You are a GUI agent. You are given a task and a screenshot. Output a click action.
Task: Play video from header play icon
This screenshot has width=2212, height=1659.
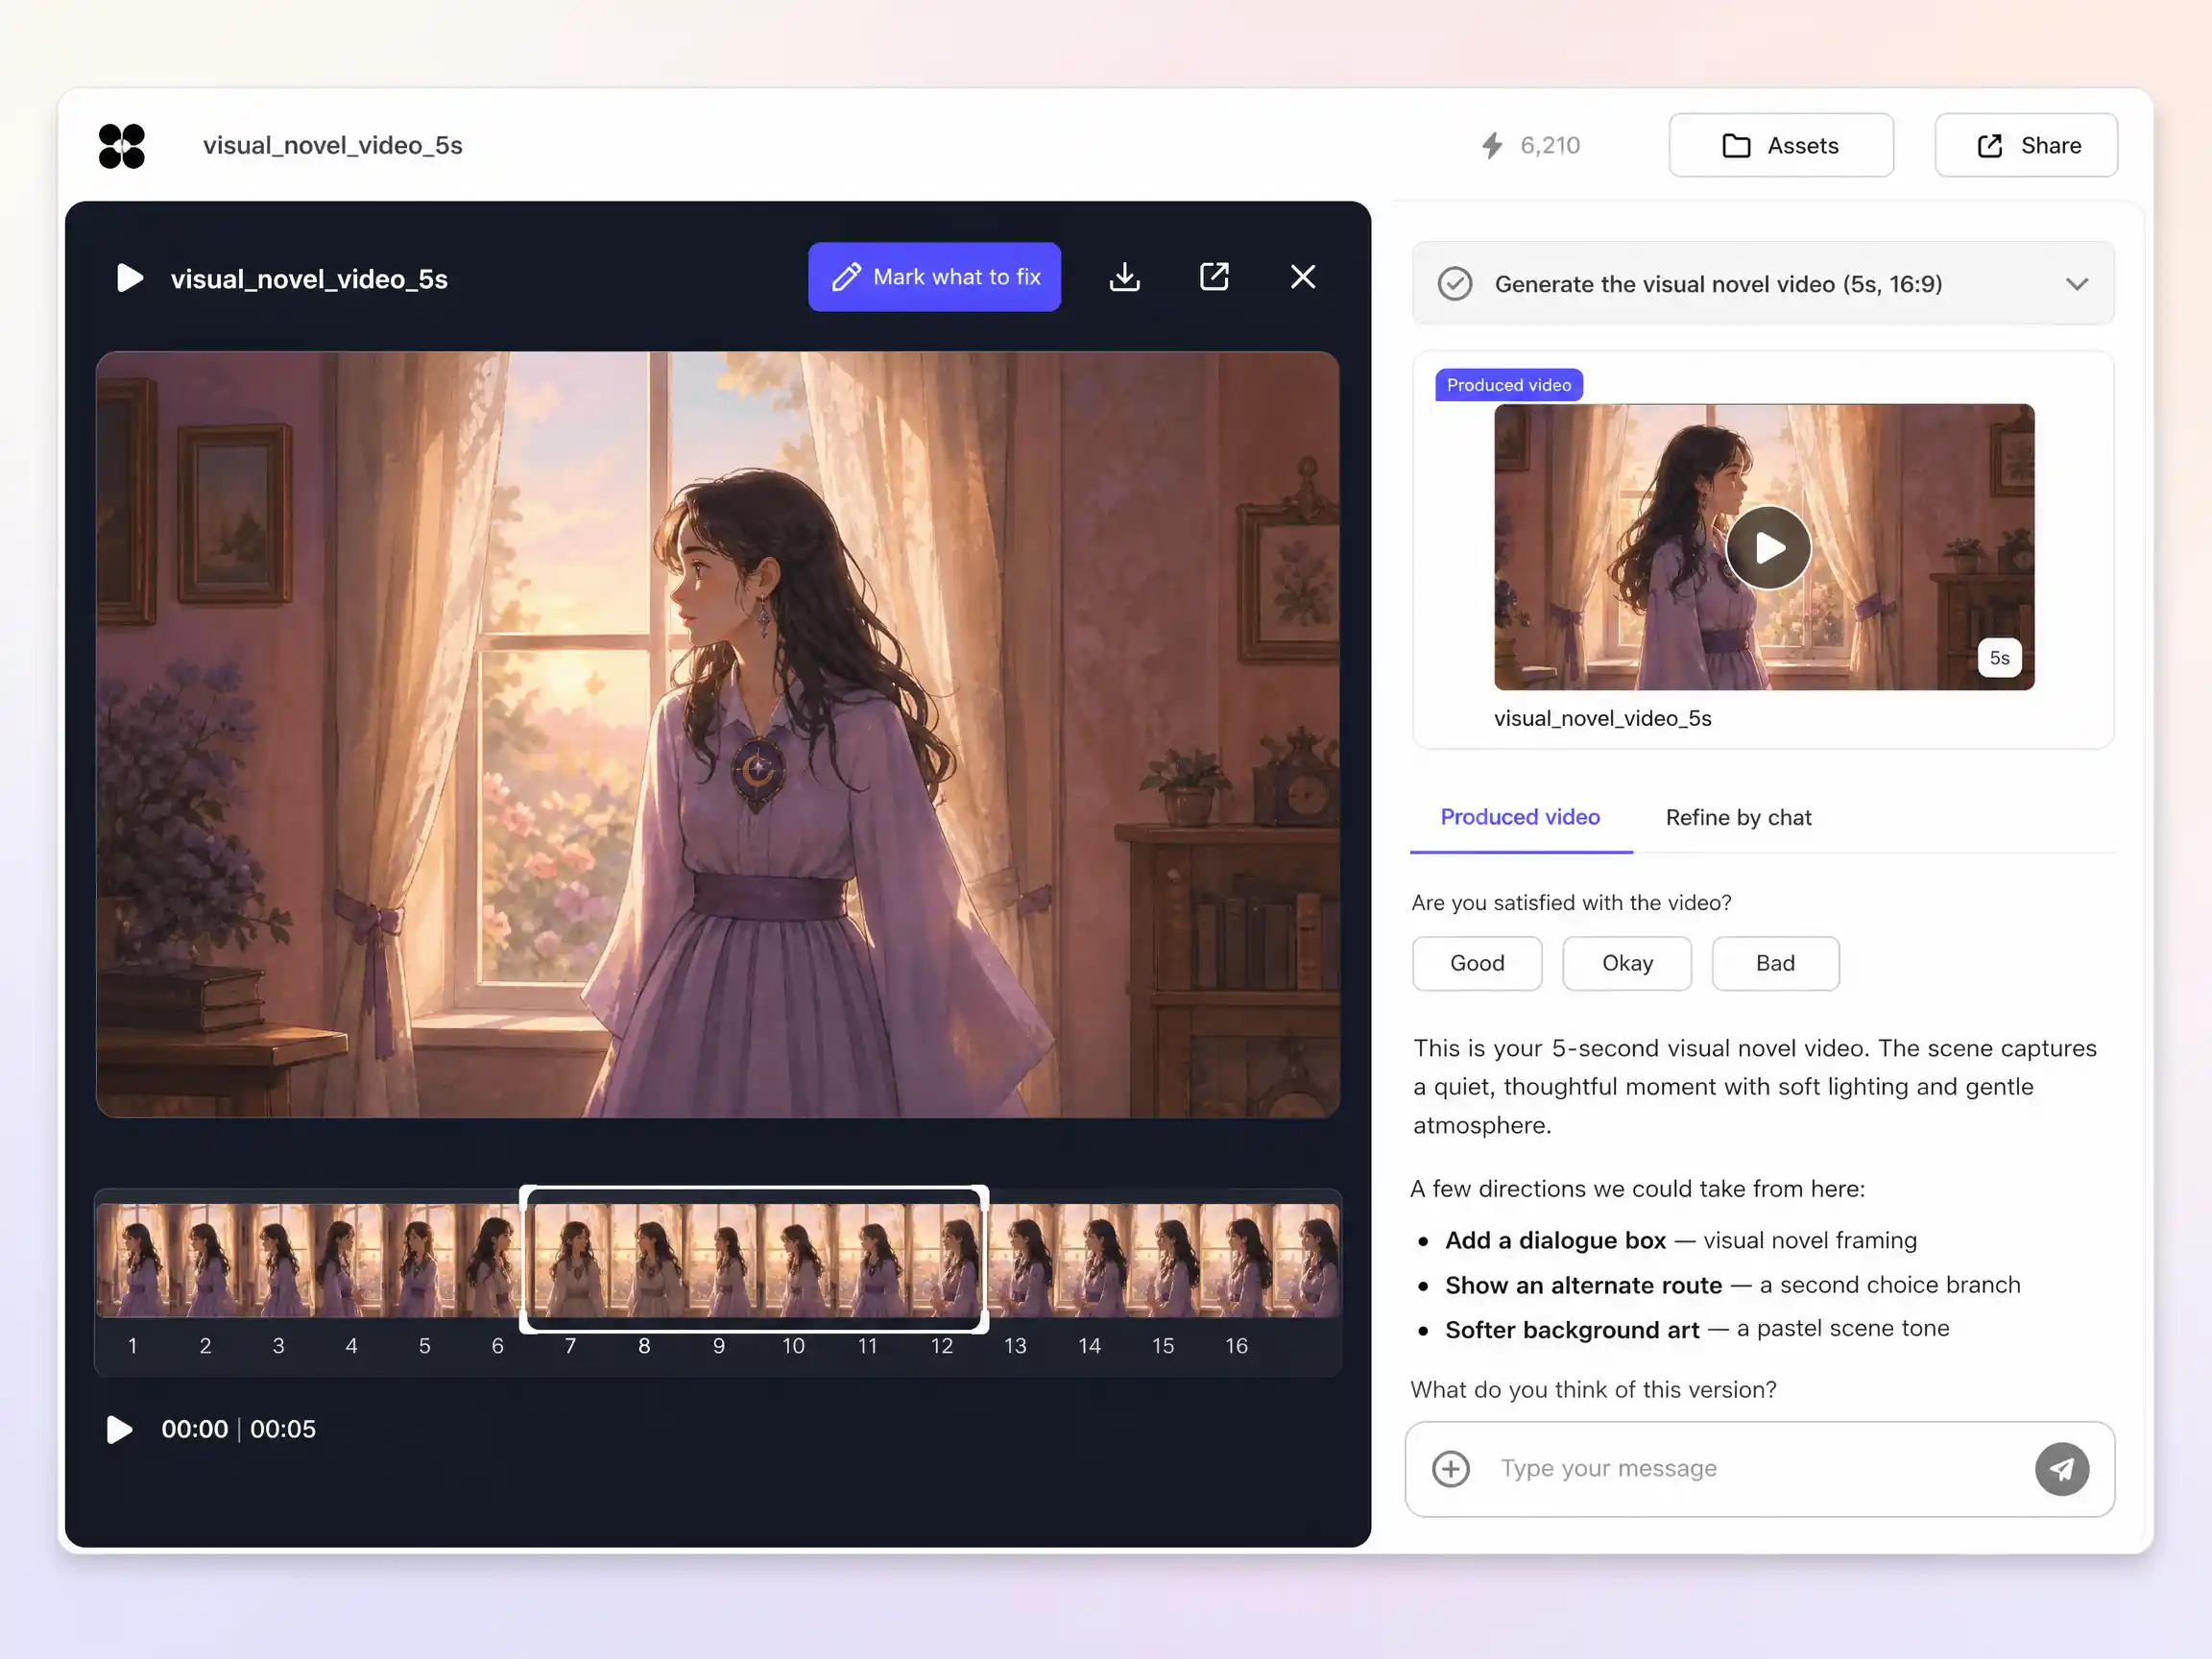click(130, 278)
